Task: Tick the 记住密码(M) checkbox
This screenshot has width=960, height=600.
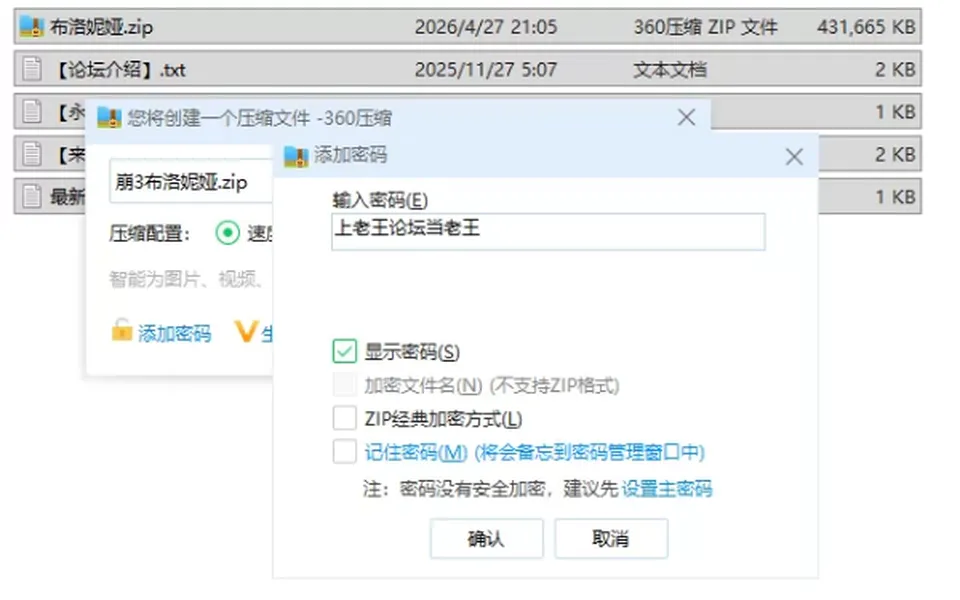Action: pos(344,452)
